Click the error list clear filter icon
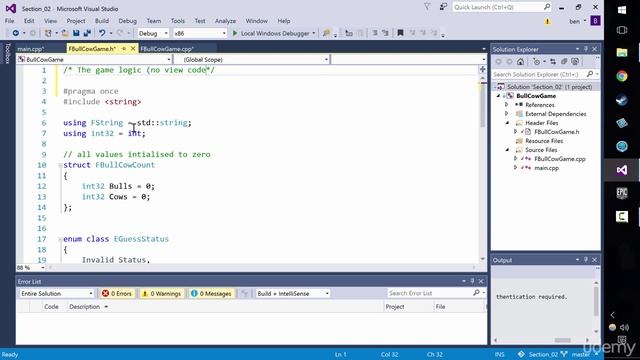Screen dimensions: 640x360 click(244, 293)
